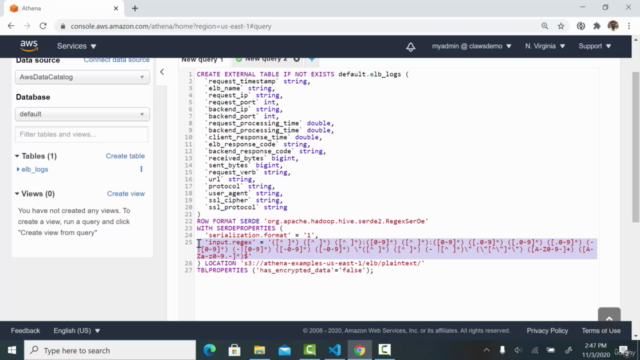Screen dimensions: 640x360
Task: Click the page vertical scrollbar
Action: coord(636,147)
